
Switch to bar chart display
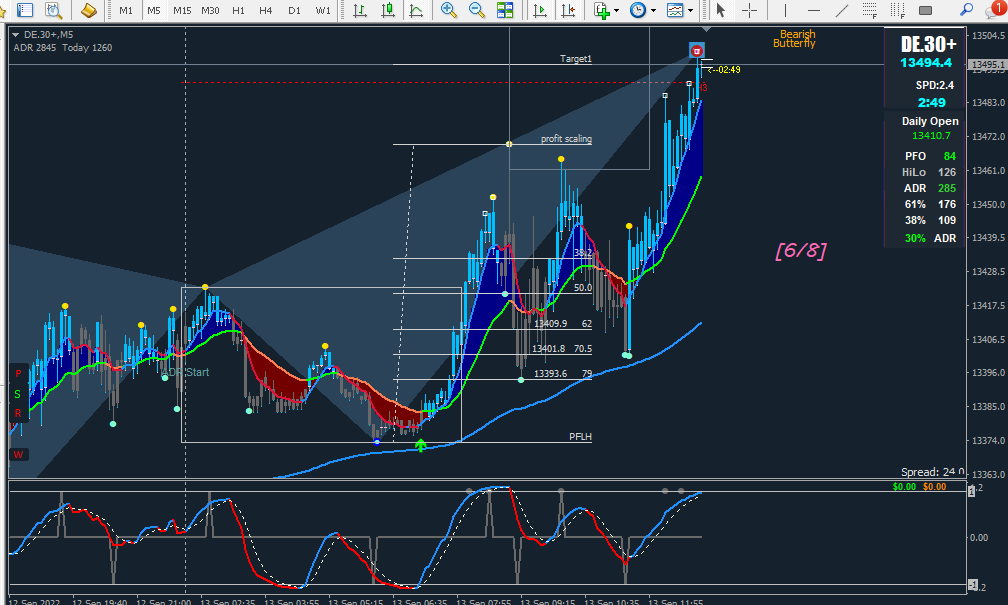click(x=360, y=10)
